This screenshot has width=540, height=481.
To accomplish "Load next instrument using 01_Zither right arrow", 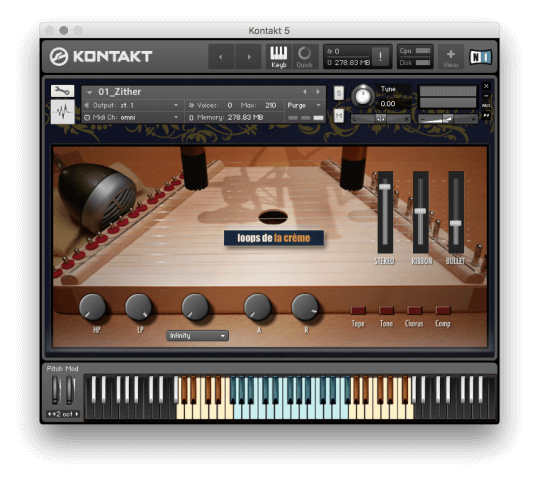I will coord(318,92).
